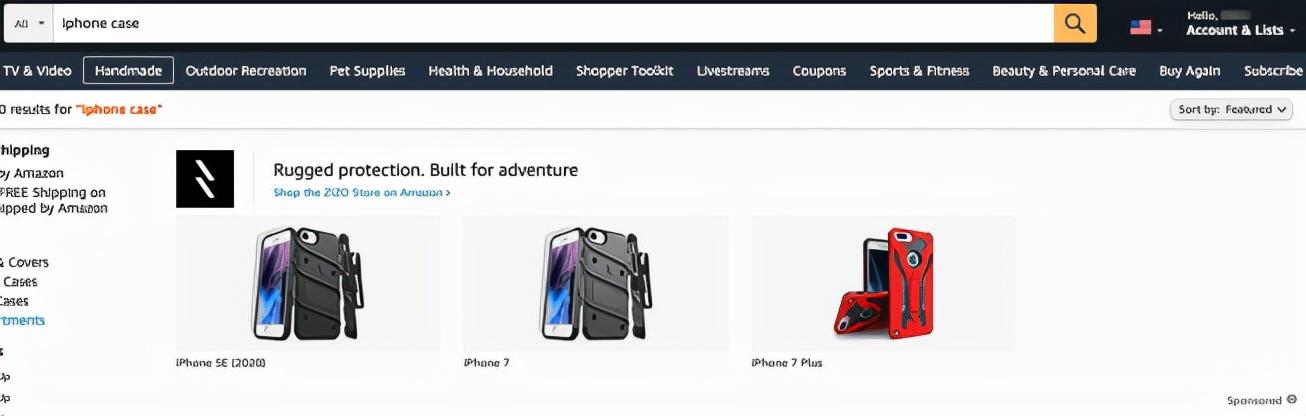Click the iPhone 7 Plus product label
This screenshot has width=1306, height=416.
pos(787,363)
